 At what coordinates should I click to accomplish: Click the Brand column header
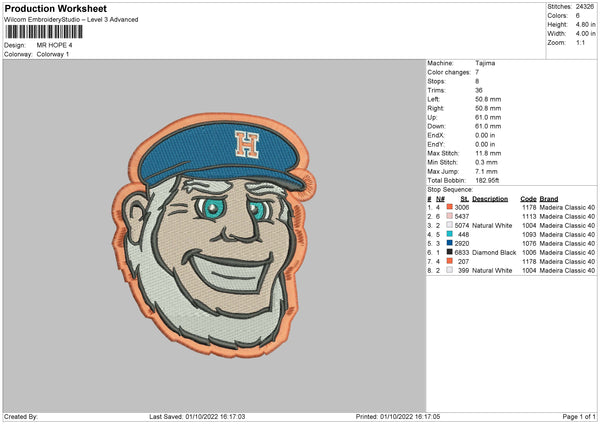(x=549, y=198)
